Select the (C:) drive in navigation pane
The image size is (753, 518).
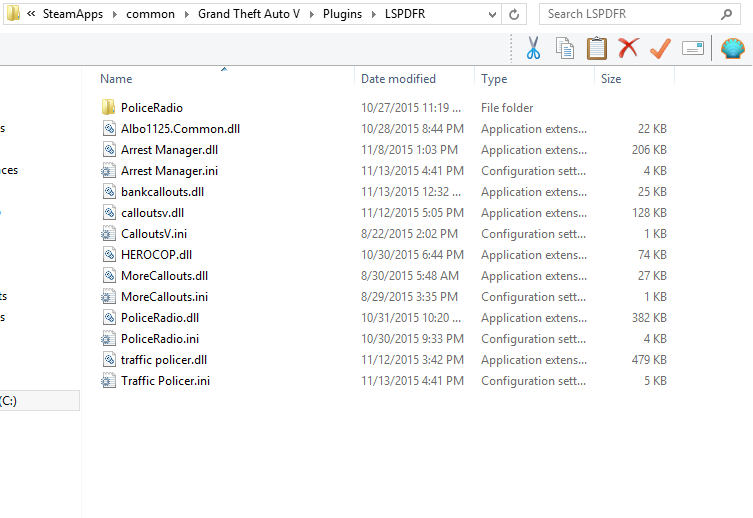tap(39, 400)
